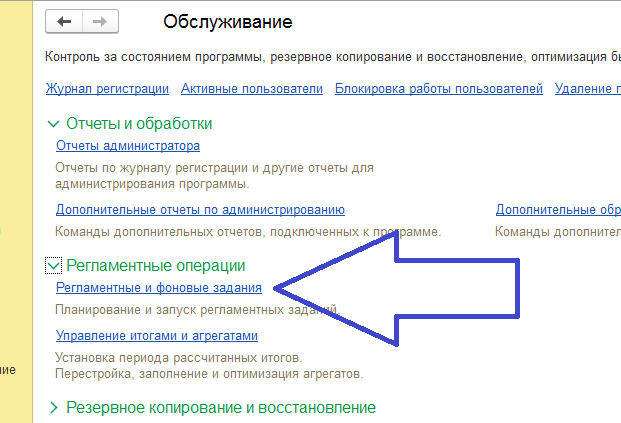Open Управление итогами и агрегатами link
The image size is (621, 423).
pos(157,336)
